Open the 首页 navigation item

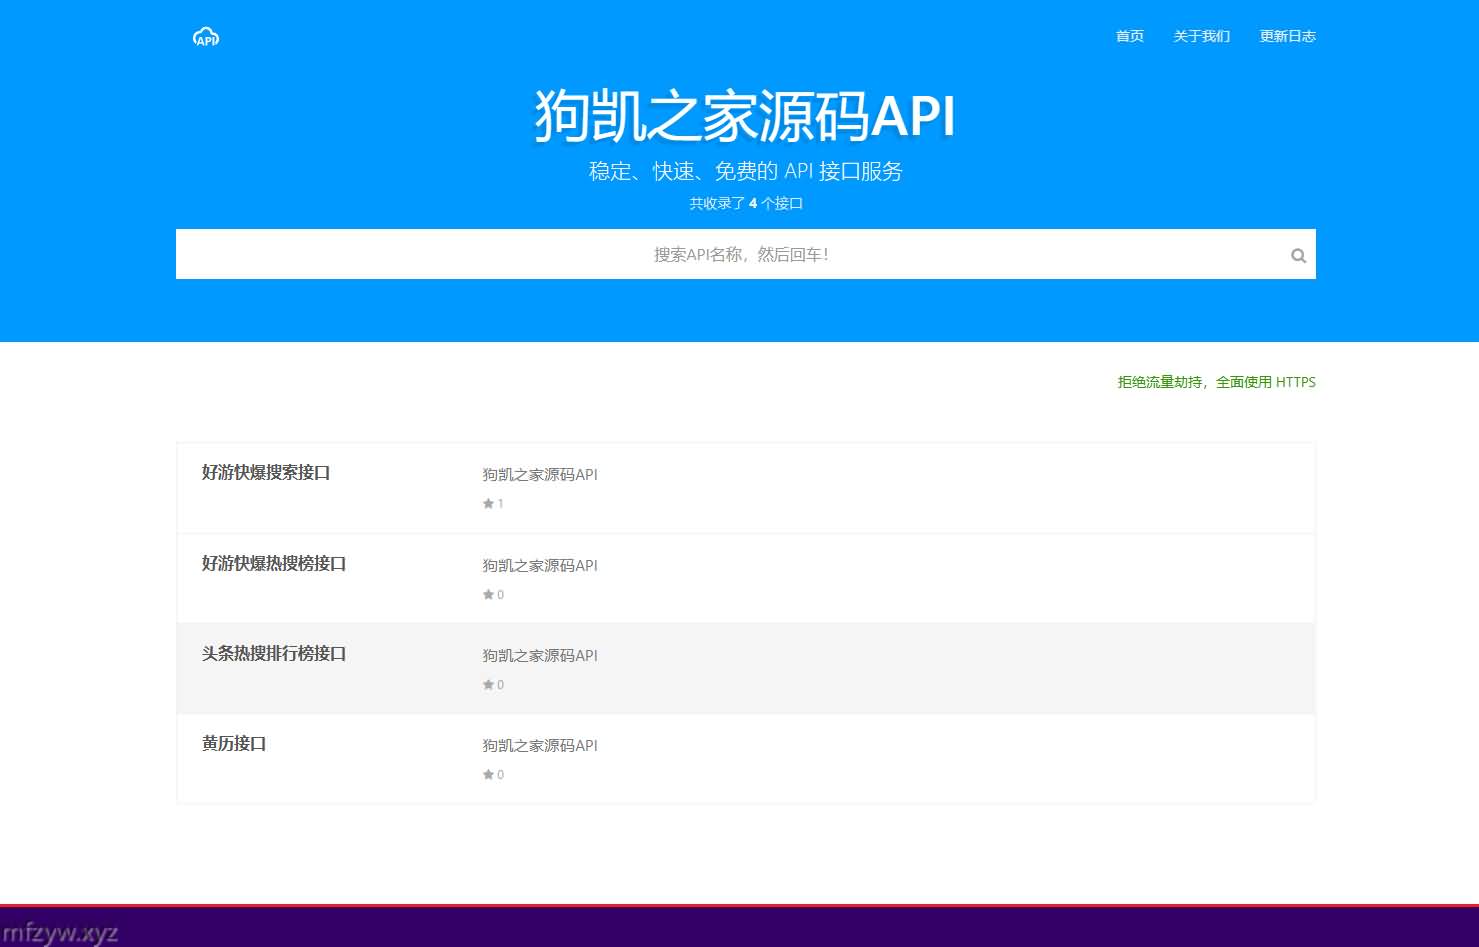(1129, 36)
